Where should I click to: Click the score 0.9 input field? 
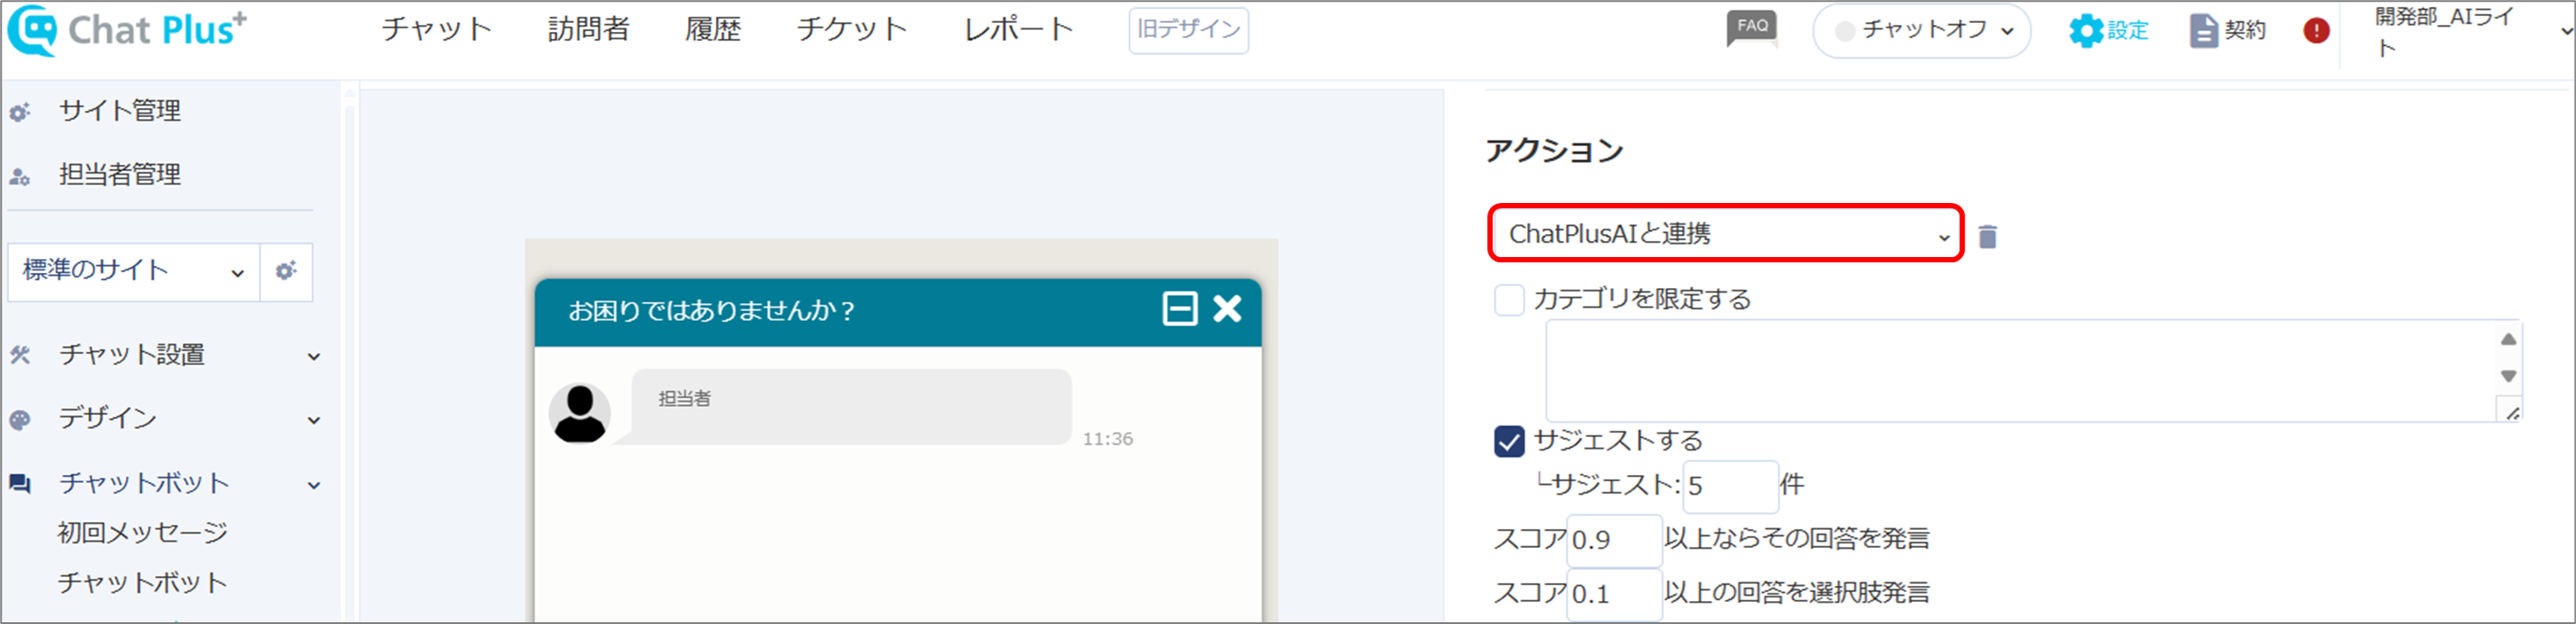tap(1614, 540)
